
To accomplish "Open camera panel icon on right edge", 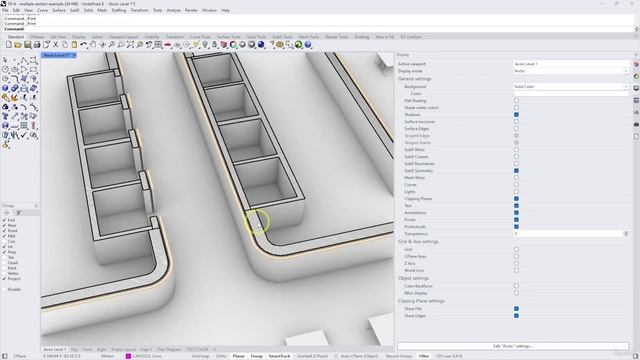I will click(636, 124).
